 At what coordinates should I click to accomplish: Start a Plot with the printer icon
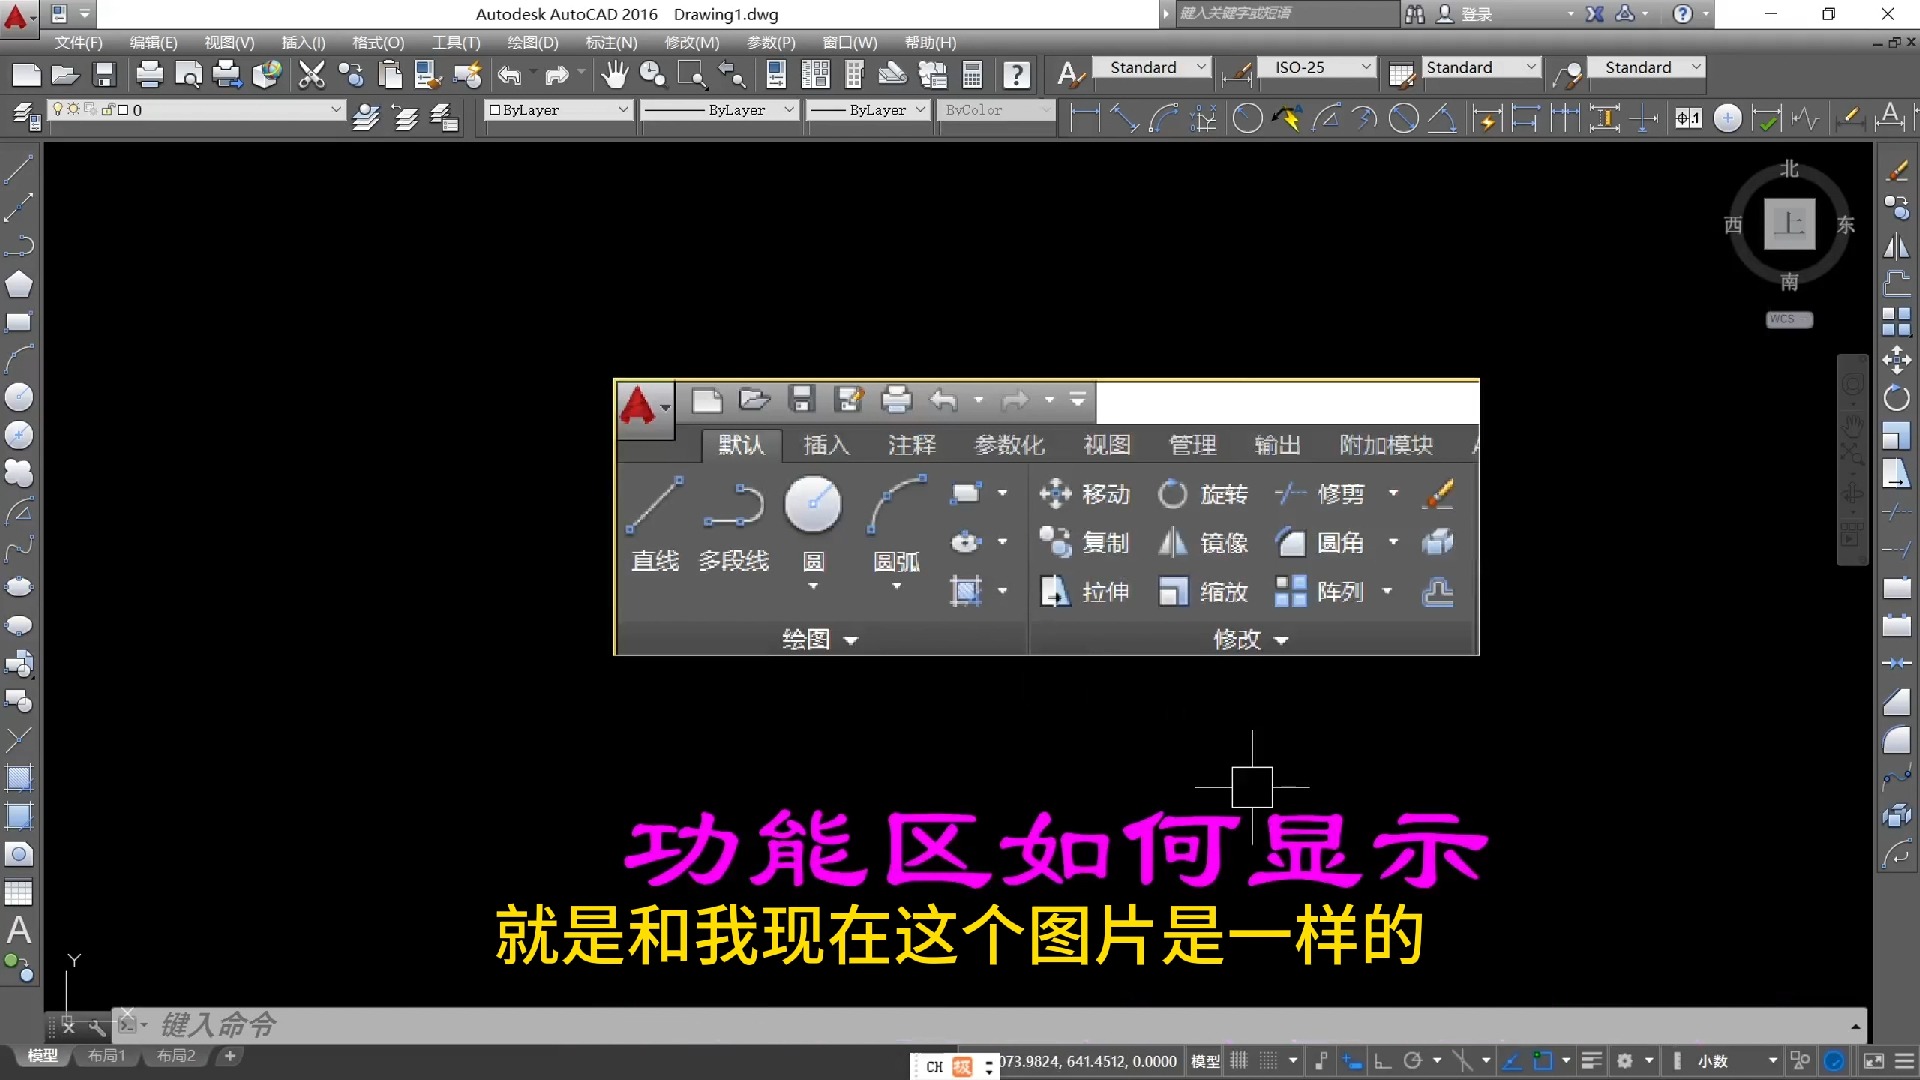(x=148, y=74)
